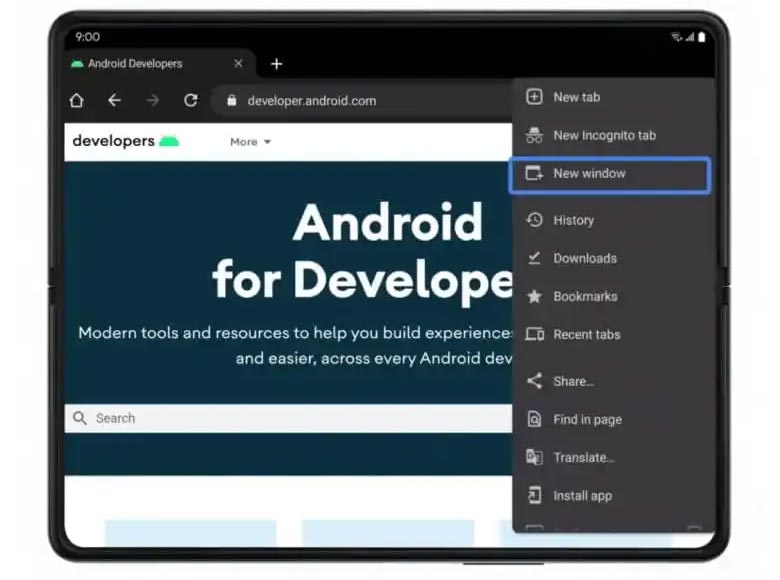Go back with the left arrow button
The image size is (780, 580).
pyautogui.click(x=114, y=100)
